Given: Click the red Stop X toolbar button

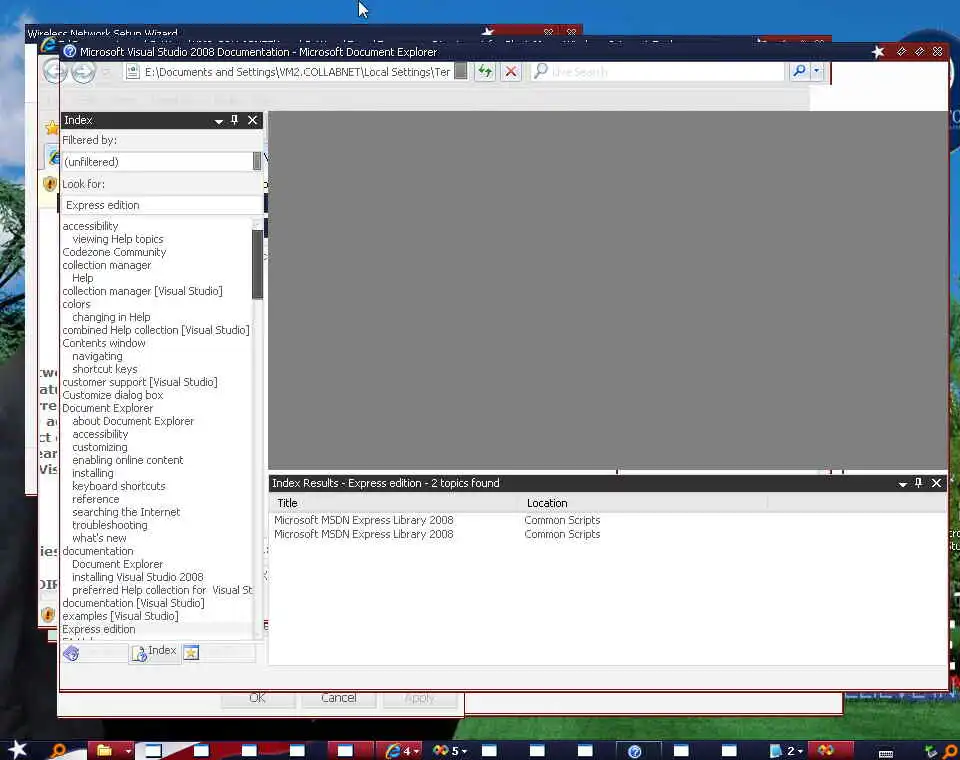Looking at the screenshot, I should pyautogui.click(x=511, y=72).
